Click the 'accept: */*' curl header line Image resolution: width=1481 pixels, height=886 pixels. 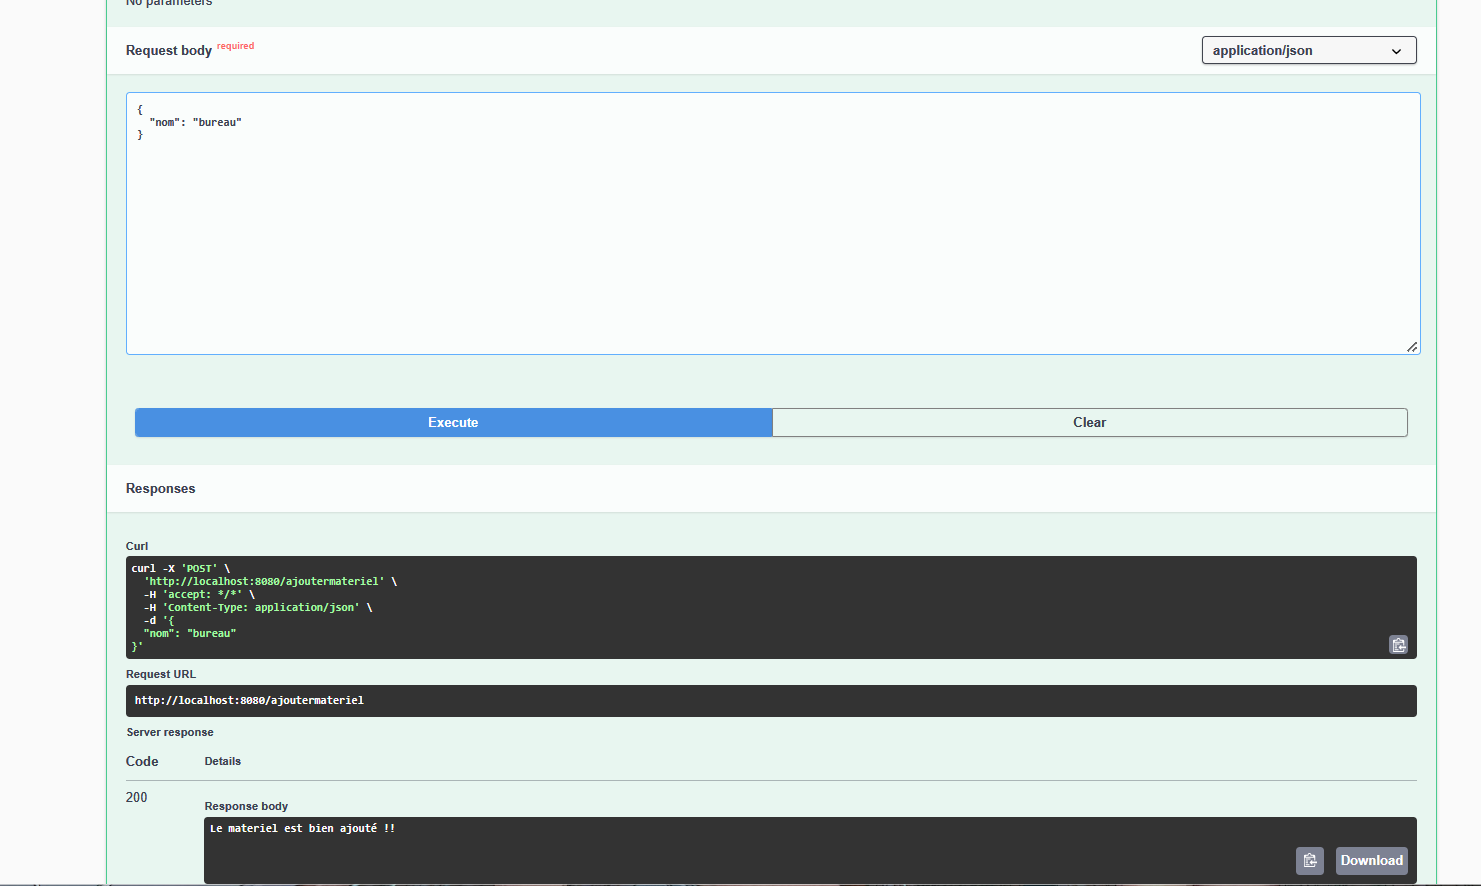[x=199, y=594]
